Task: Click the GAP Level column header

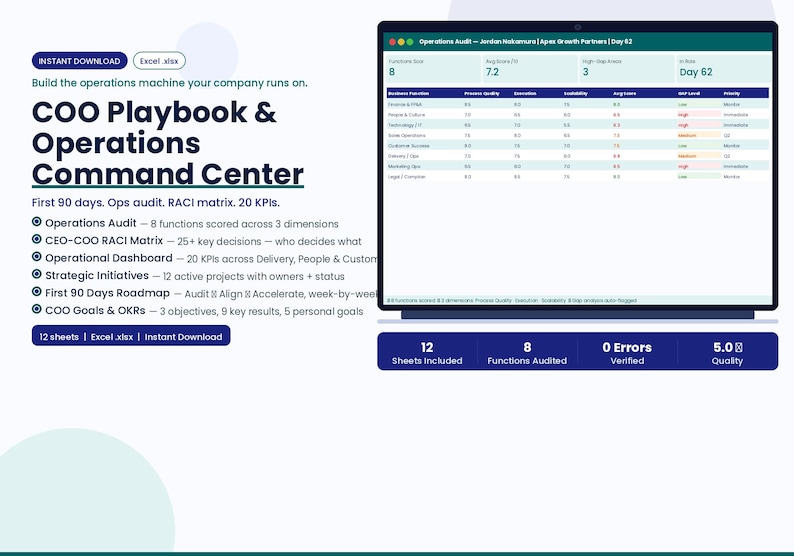Action: coord(689,94)
